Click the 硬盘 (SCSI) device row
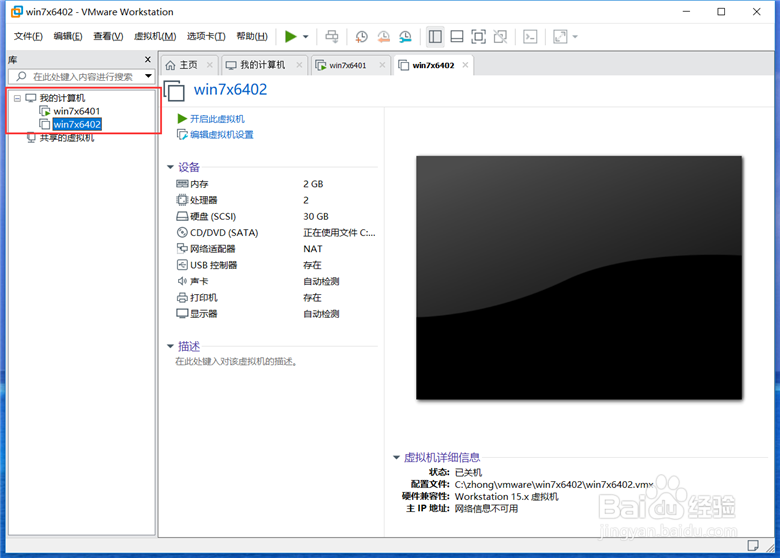The height and width of the screenshot is (558, 780). [276, 216]
